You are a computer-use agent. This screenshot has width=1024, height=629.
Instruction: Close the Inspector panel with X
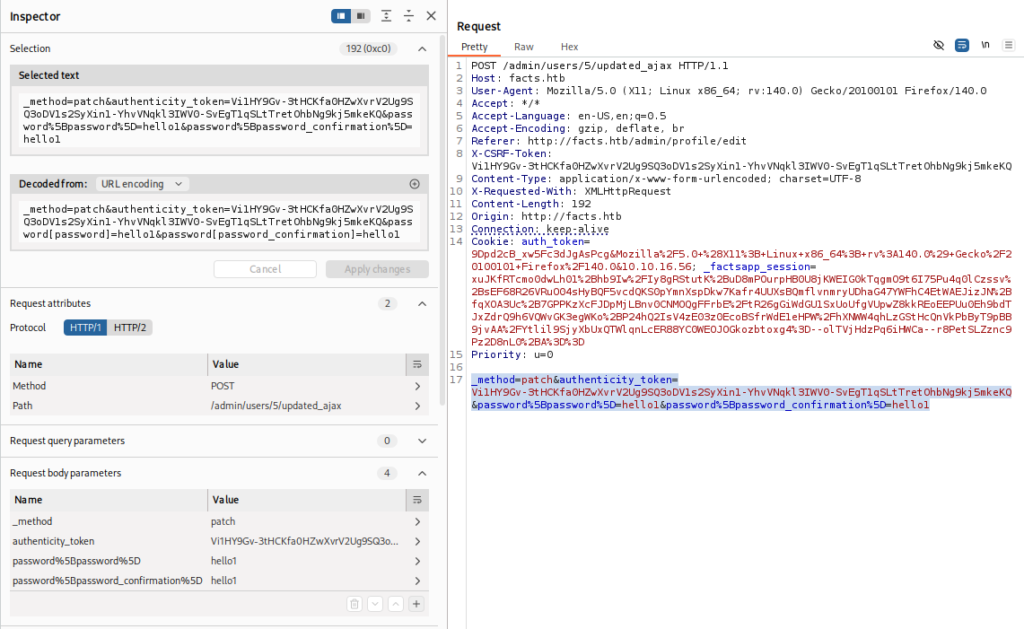pos(431,16)
